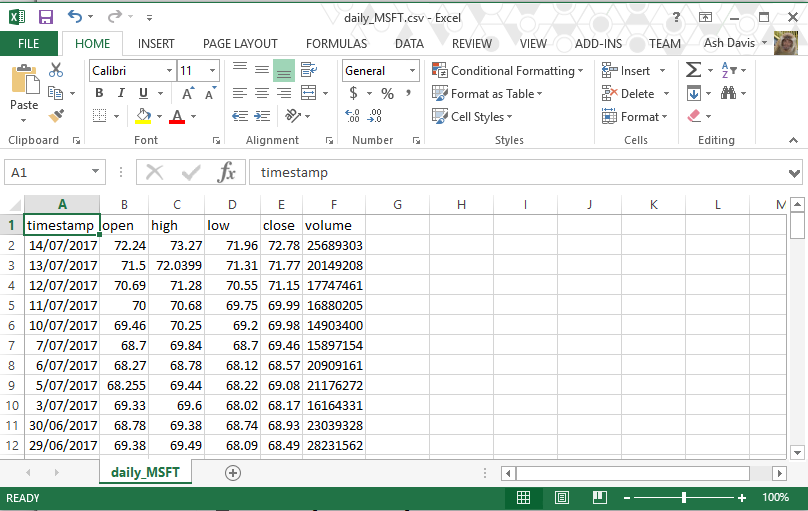Click the Wrap Text icon

click(309, 70)
